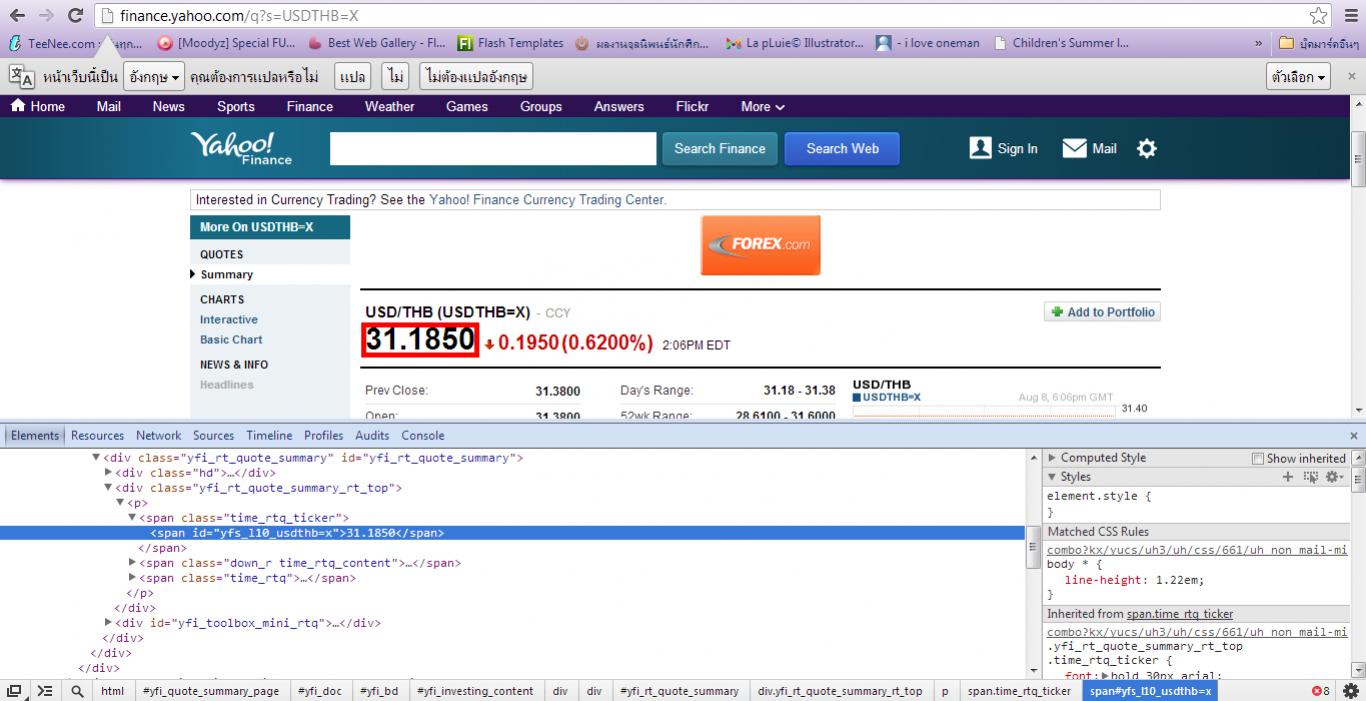Screen dimensions: 1366x701
Task: Reload the Yahoo Finance page
Action: click(75, 16)
